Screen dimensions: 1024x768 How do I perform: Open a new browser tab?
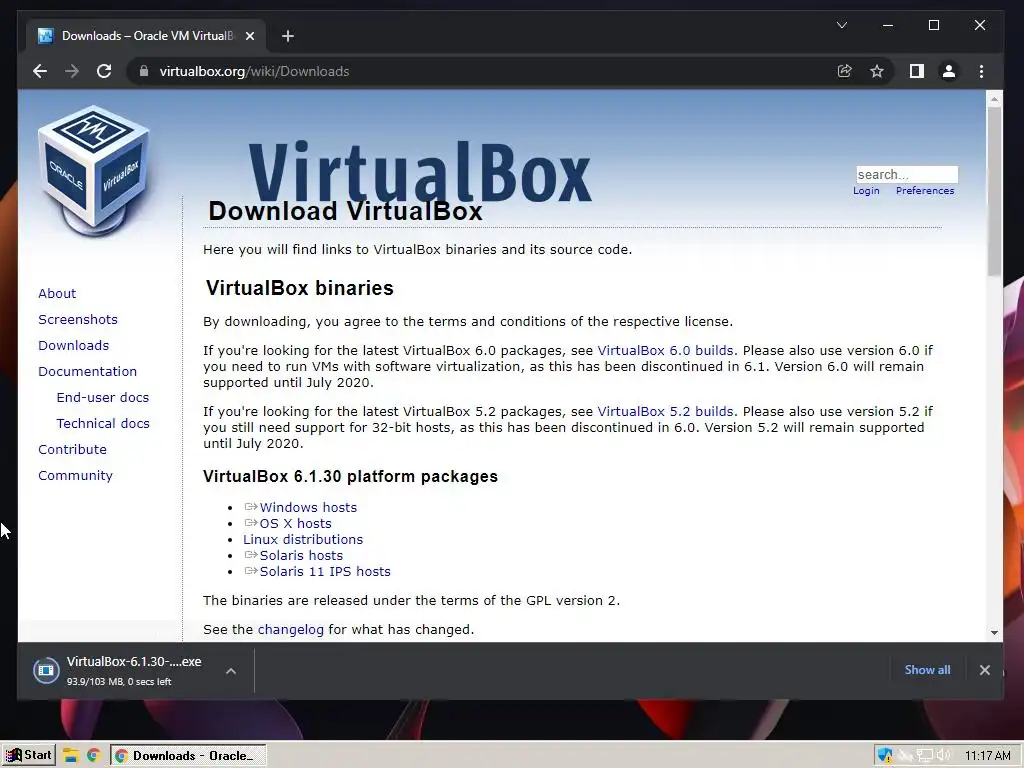(288, 36)
